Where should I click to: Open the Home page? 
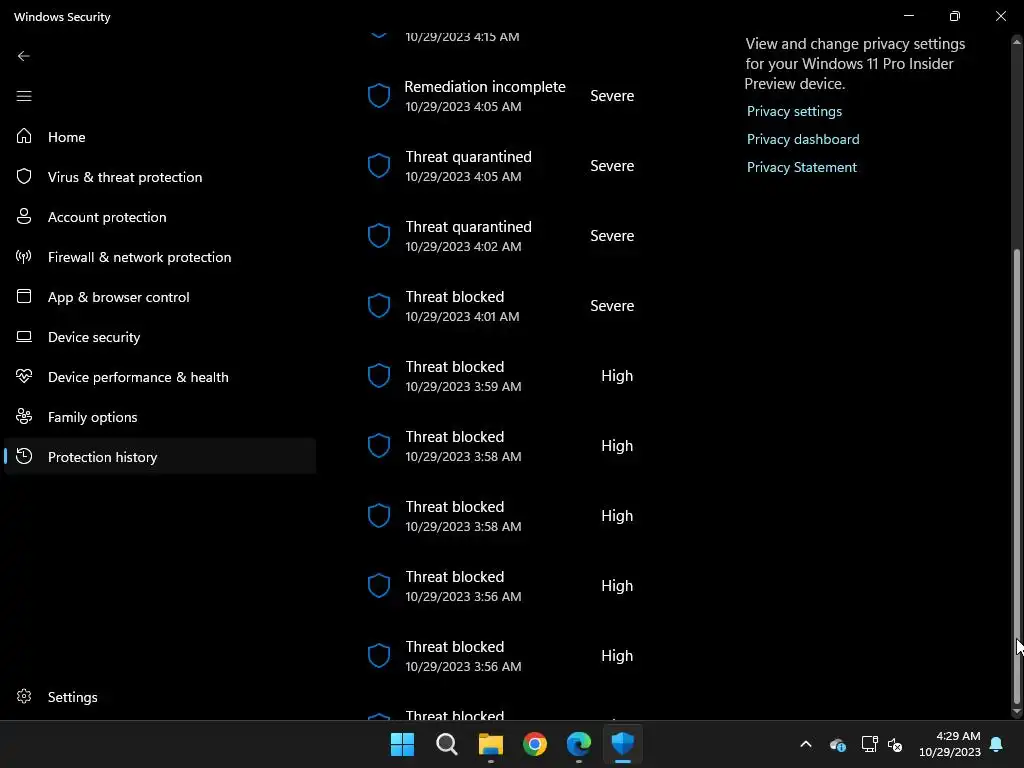[x=160, y=136]
